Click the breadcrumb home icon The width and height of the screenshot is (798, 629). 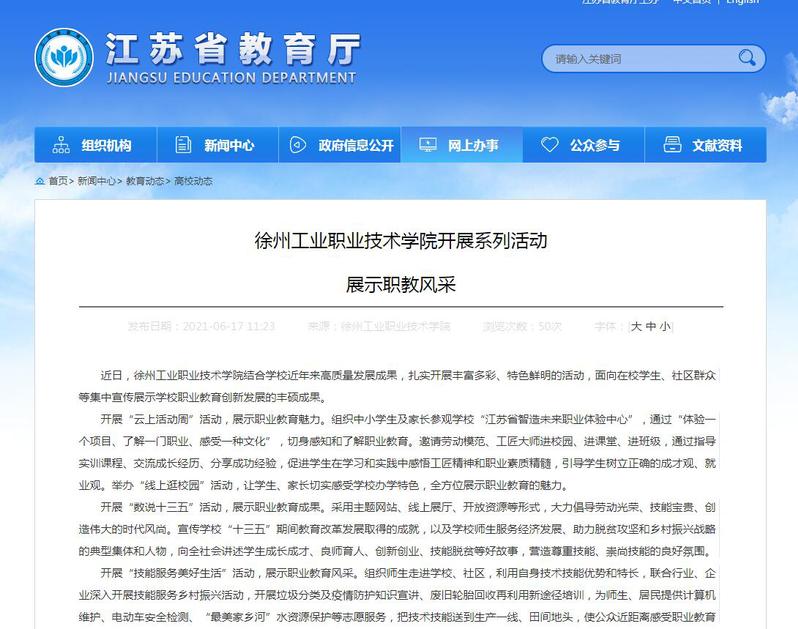click(x=39, y=181)
